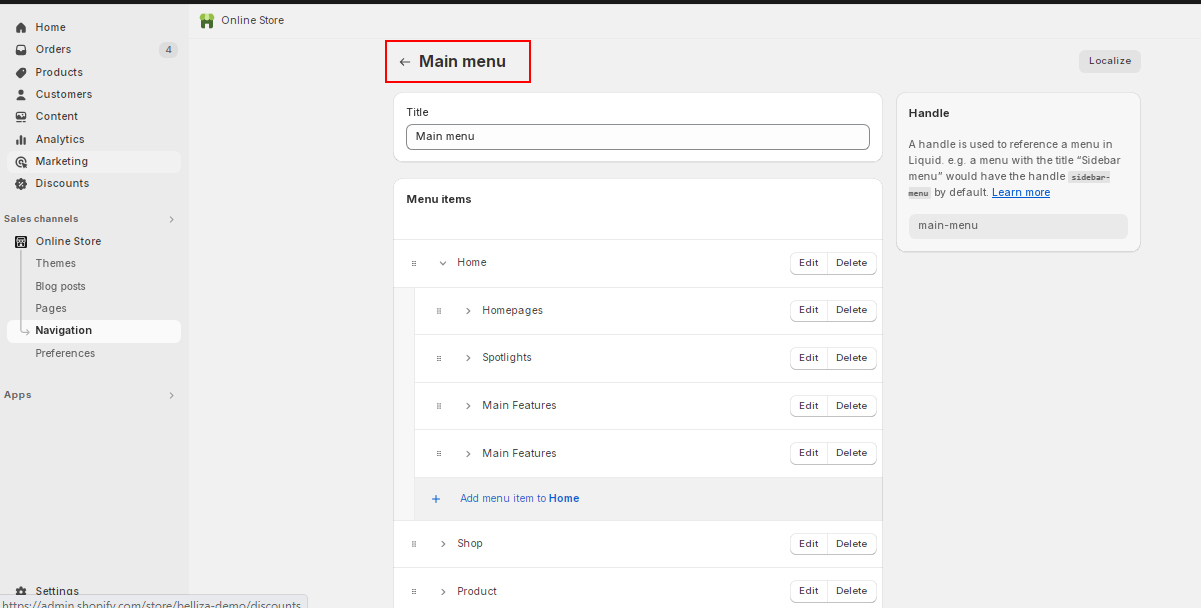
Task: Click the plus icon to add menu item
Action: pos(436,498)
